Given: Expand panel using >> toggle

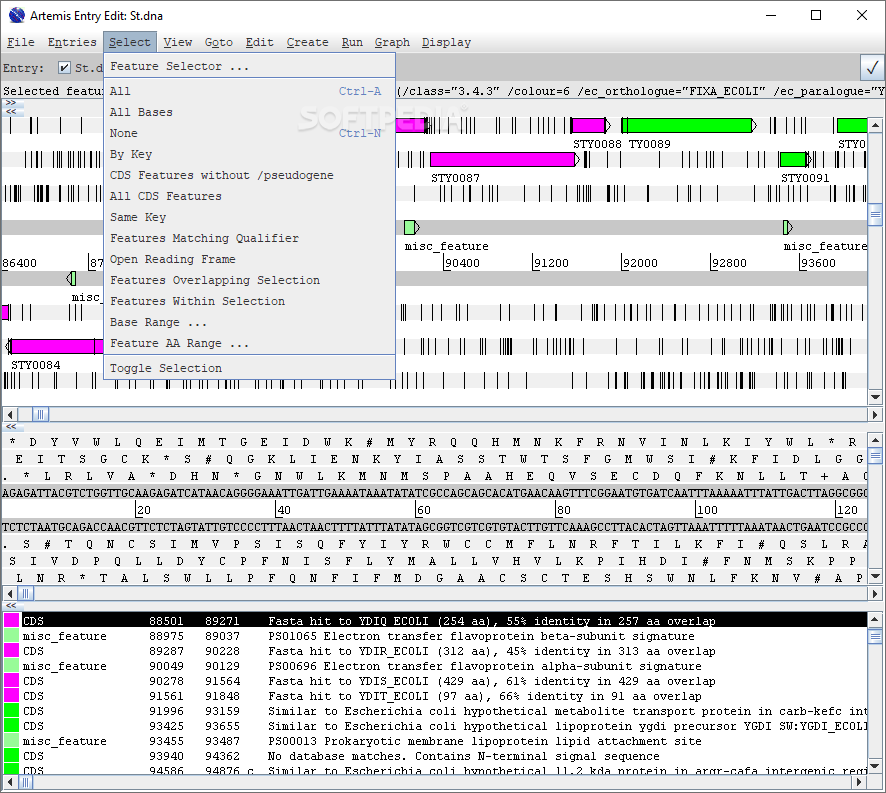Looking at the screenshot, I should click(x=11, y=103).
